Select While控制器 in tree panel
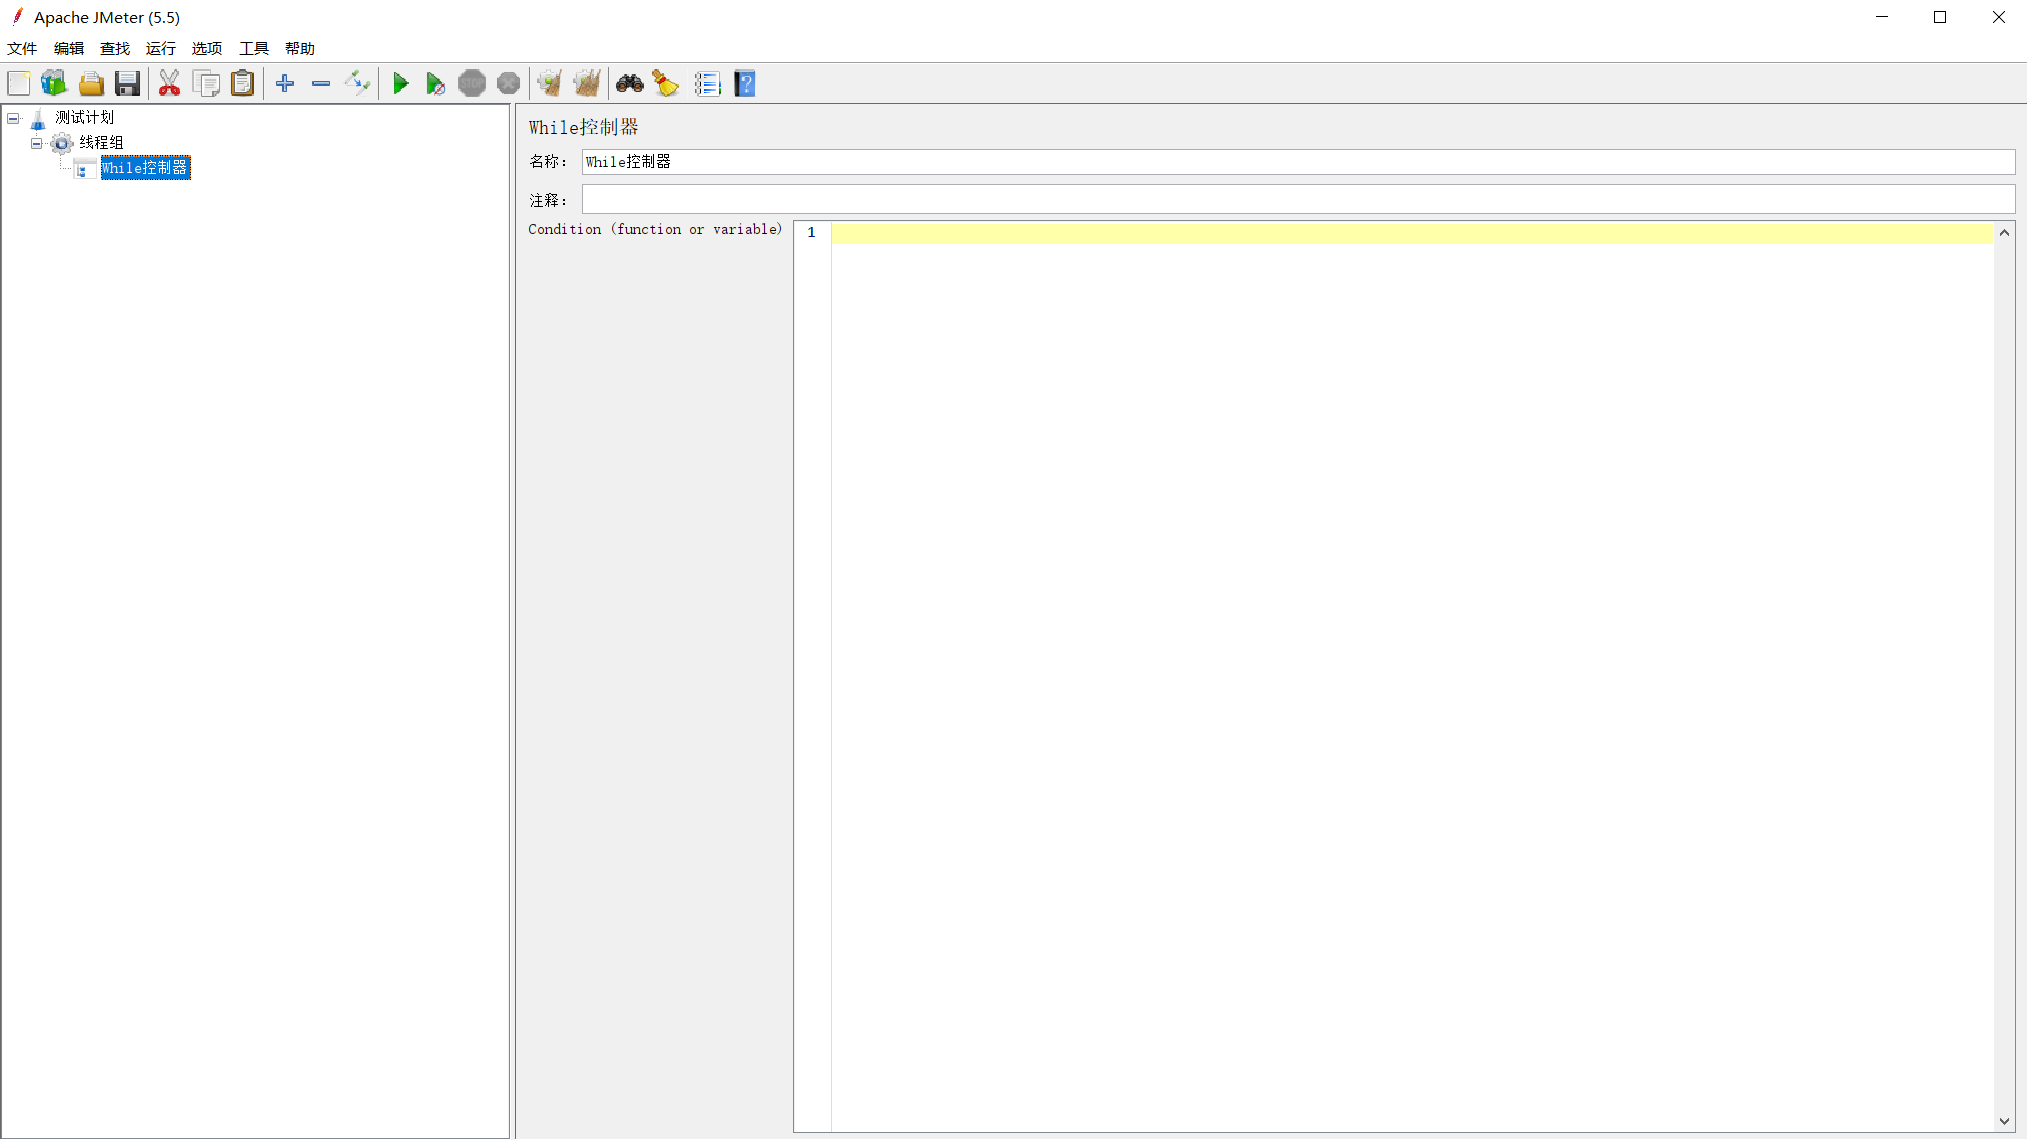 [x=145, y=167]
